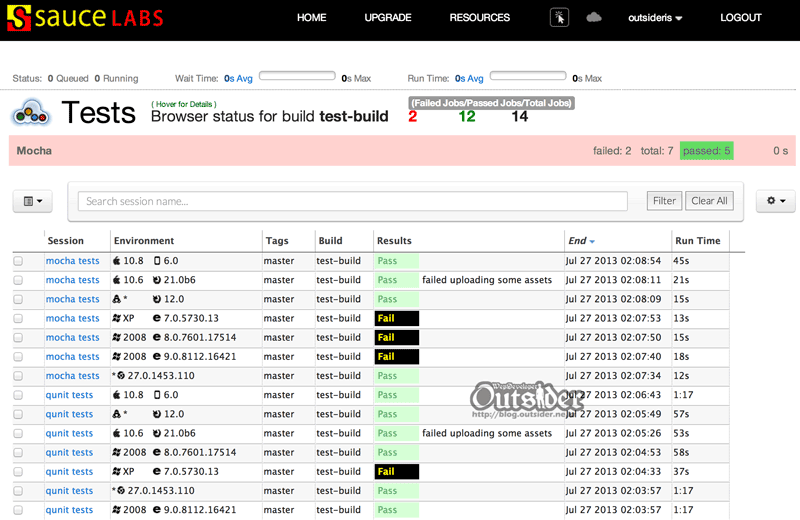Click the Results column header
800x520 pixels.
394,241
